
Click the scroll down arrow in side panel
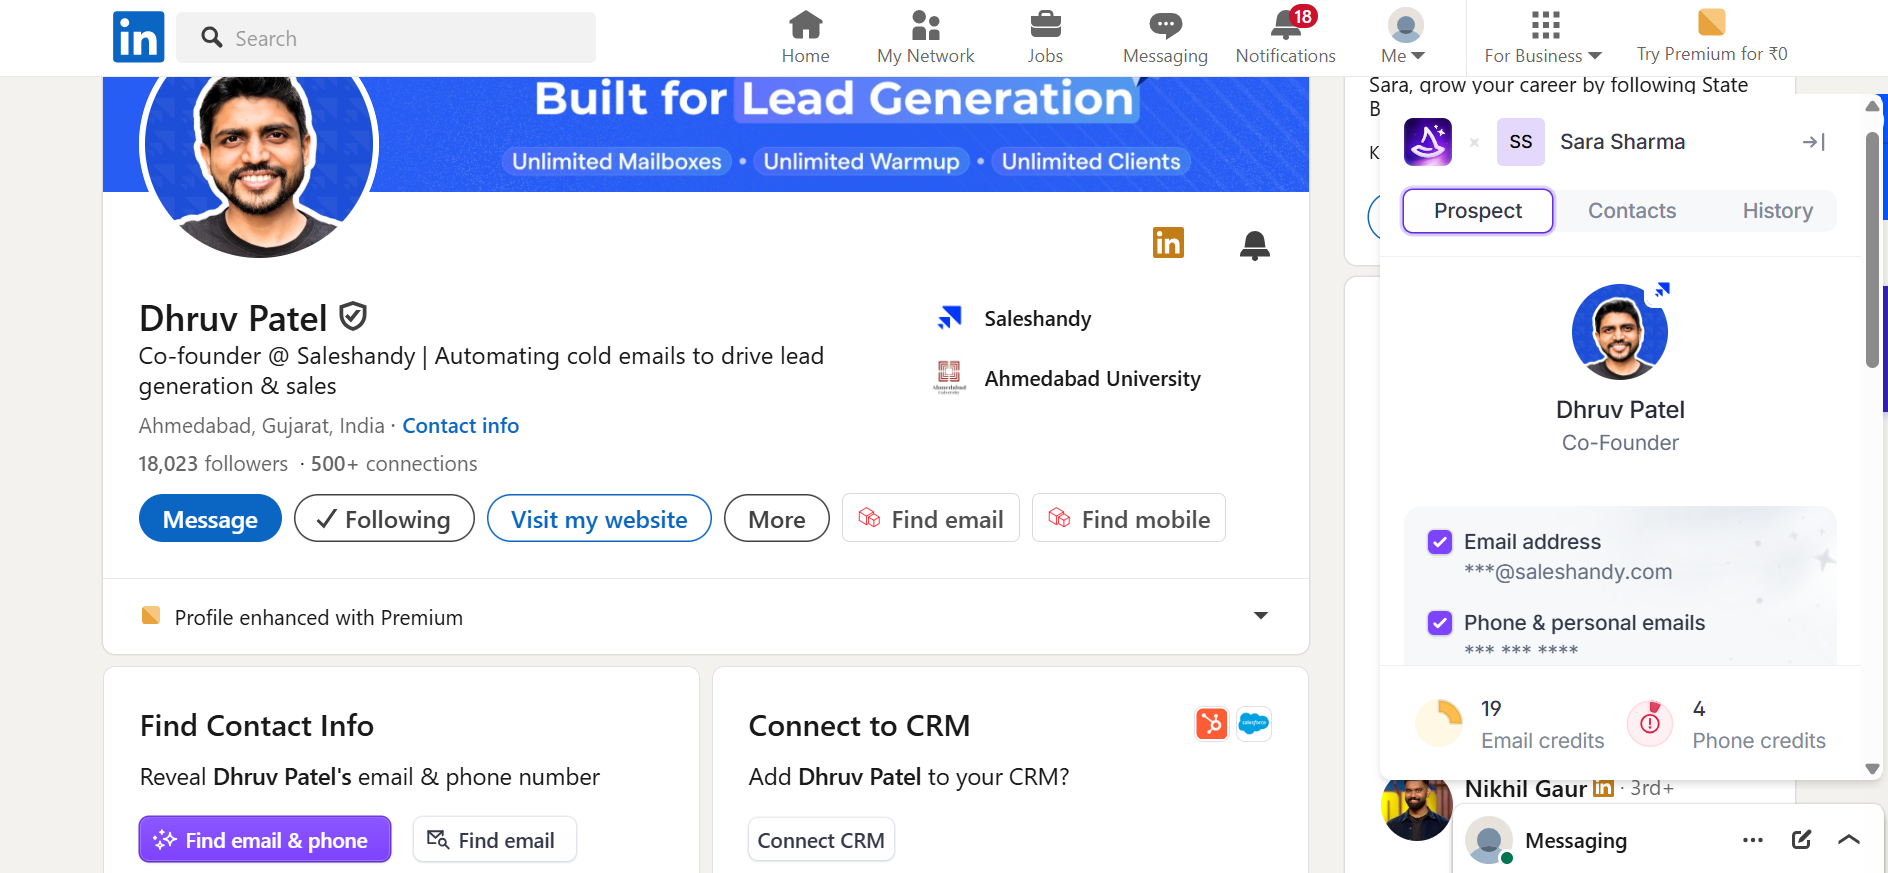1872,768
